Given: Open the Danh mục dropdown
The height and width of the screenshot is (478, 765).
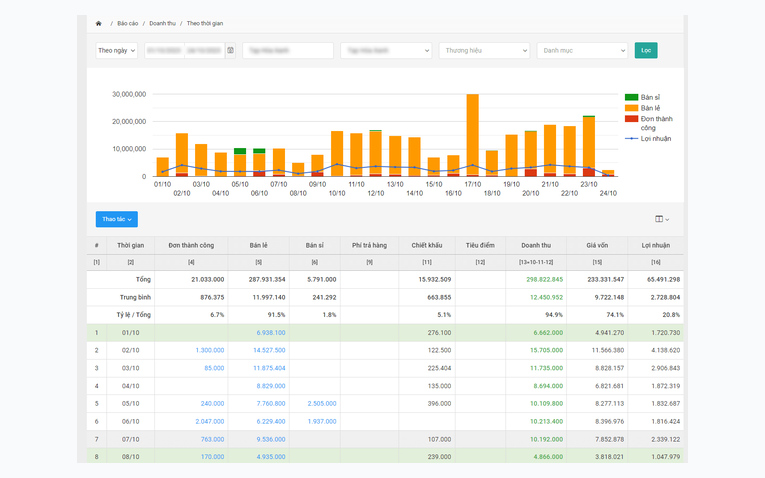Looking at the screenshot, I should [582, 50].
